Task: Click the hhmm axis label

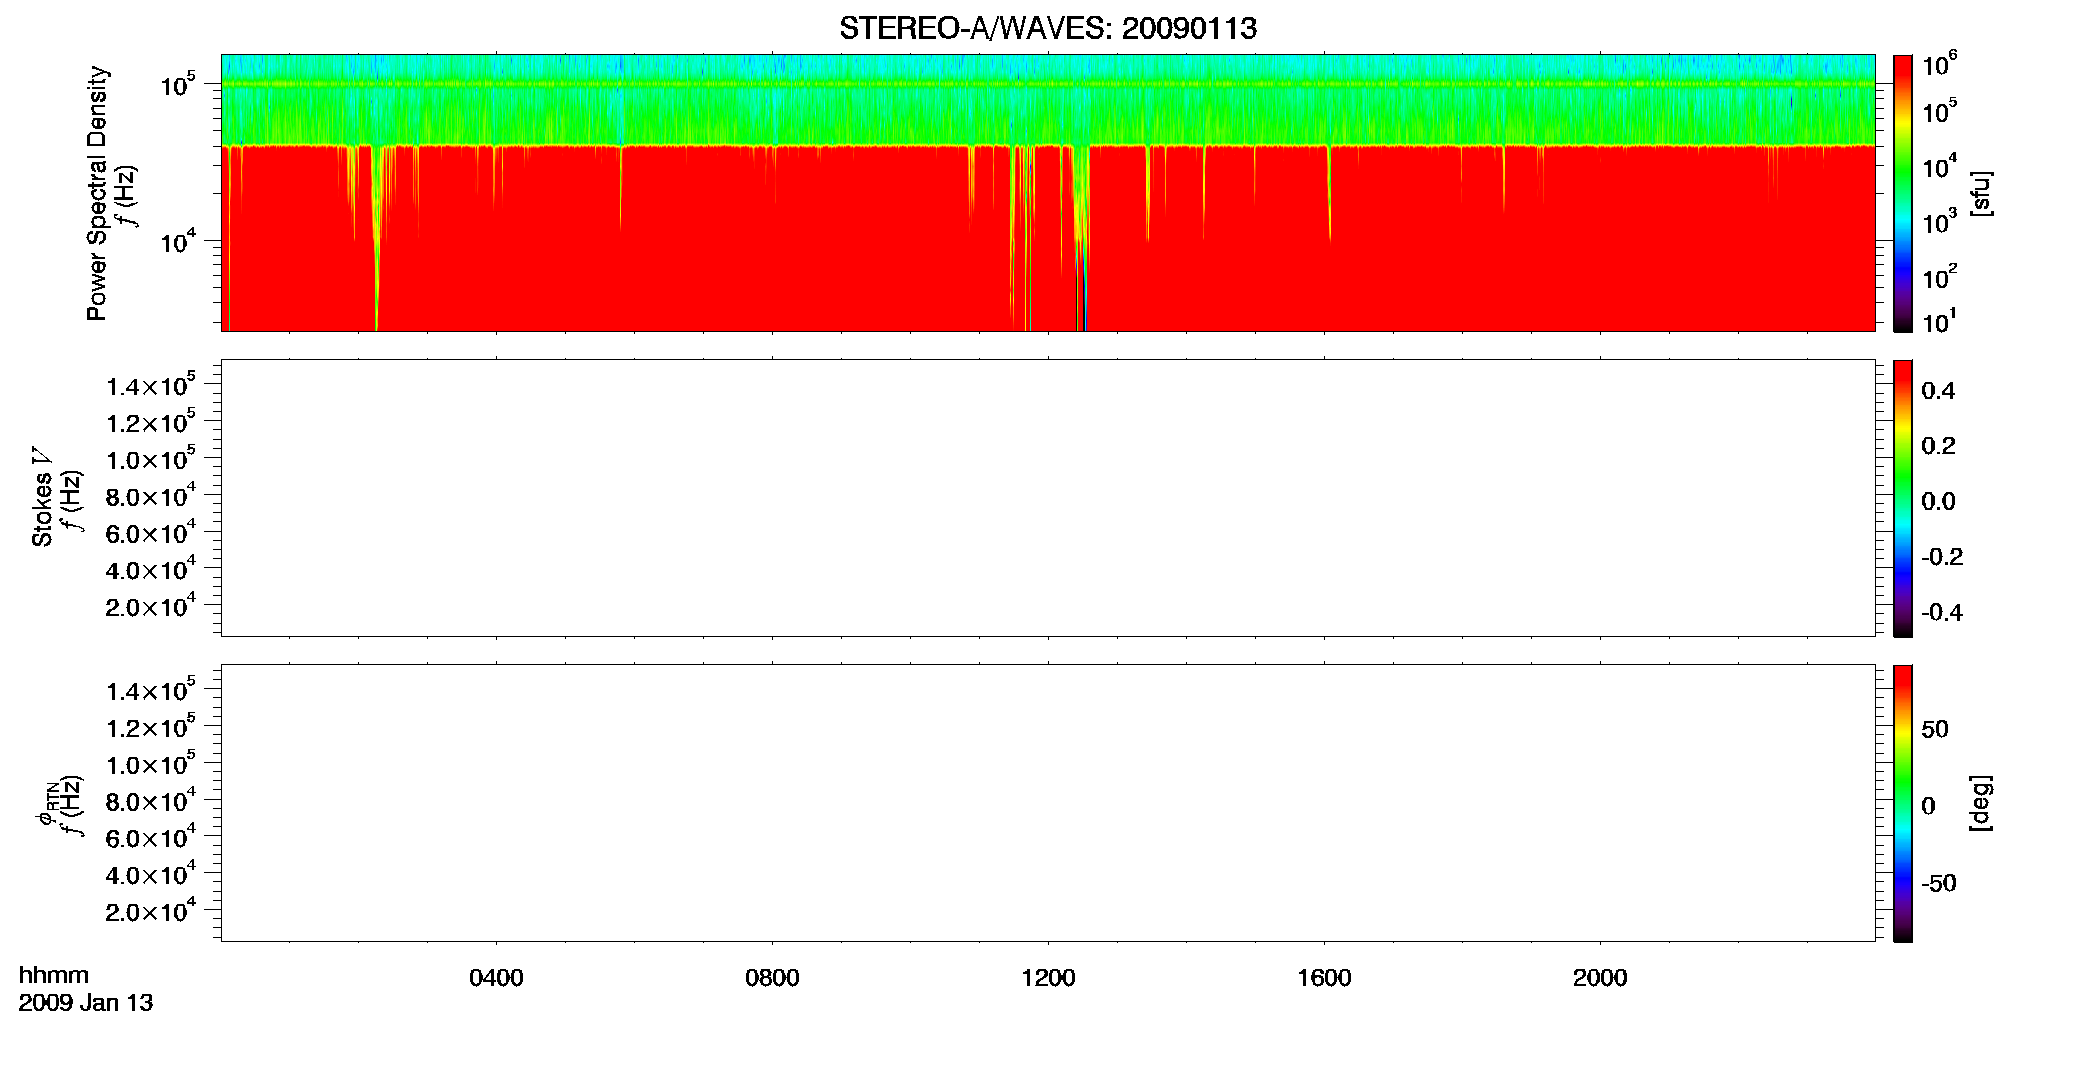Action: coord(54,975)
